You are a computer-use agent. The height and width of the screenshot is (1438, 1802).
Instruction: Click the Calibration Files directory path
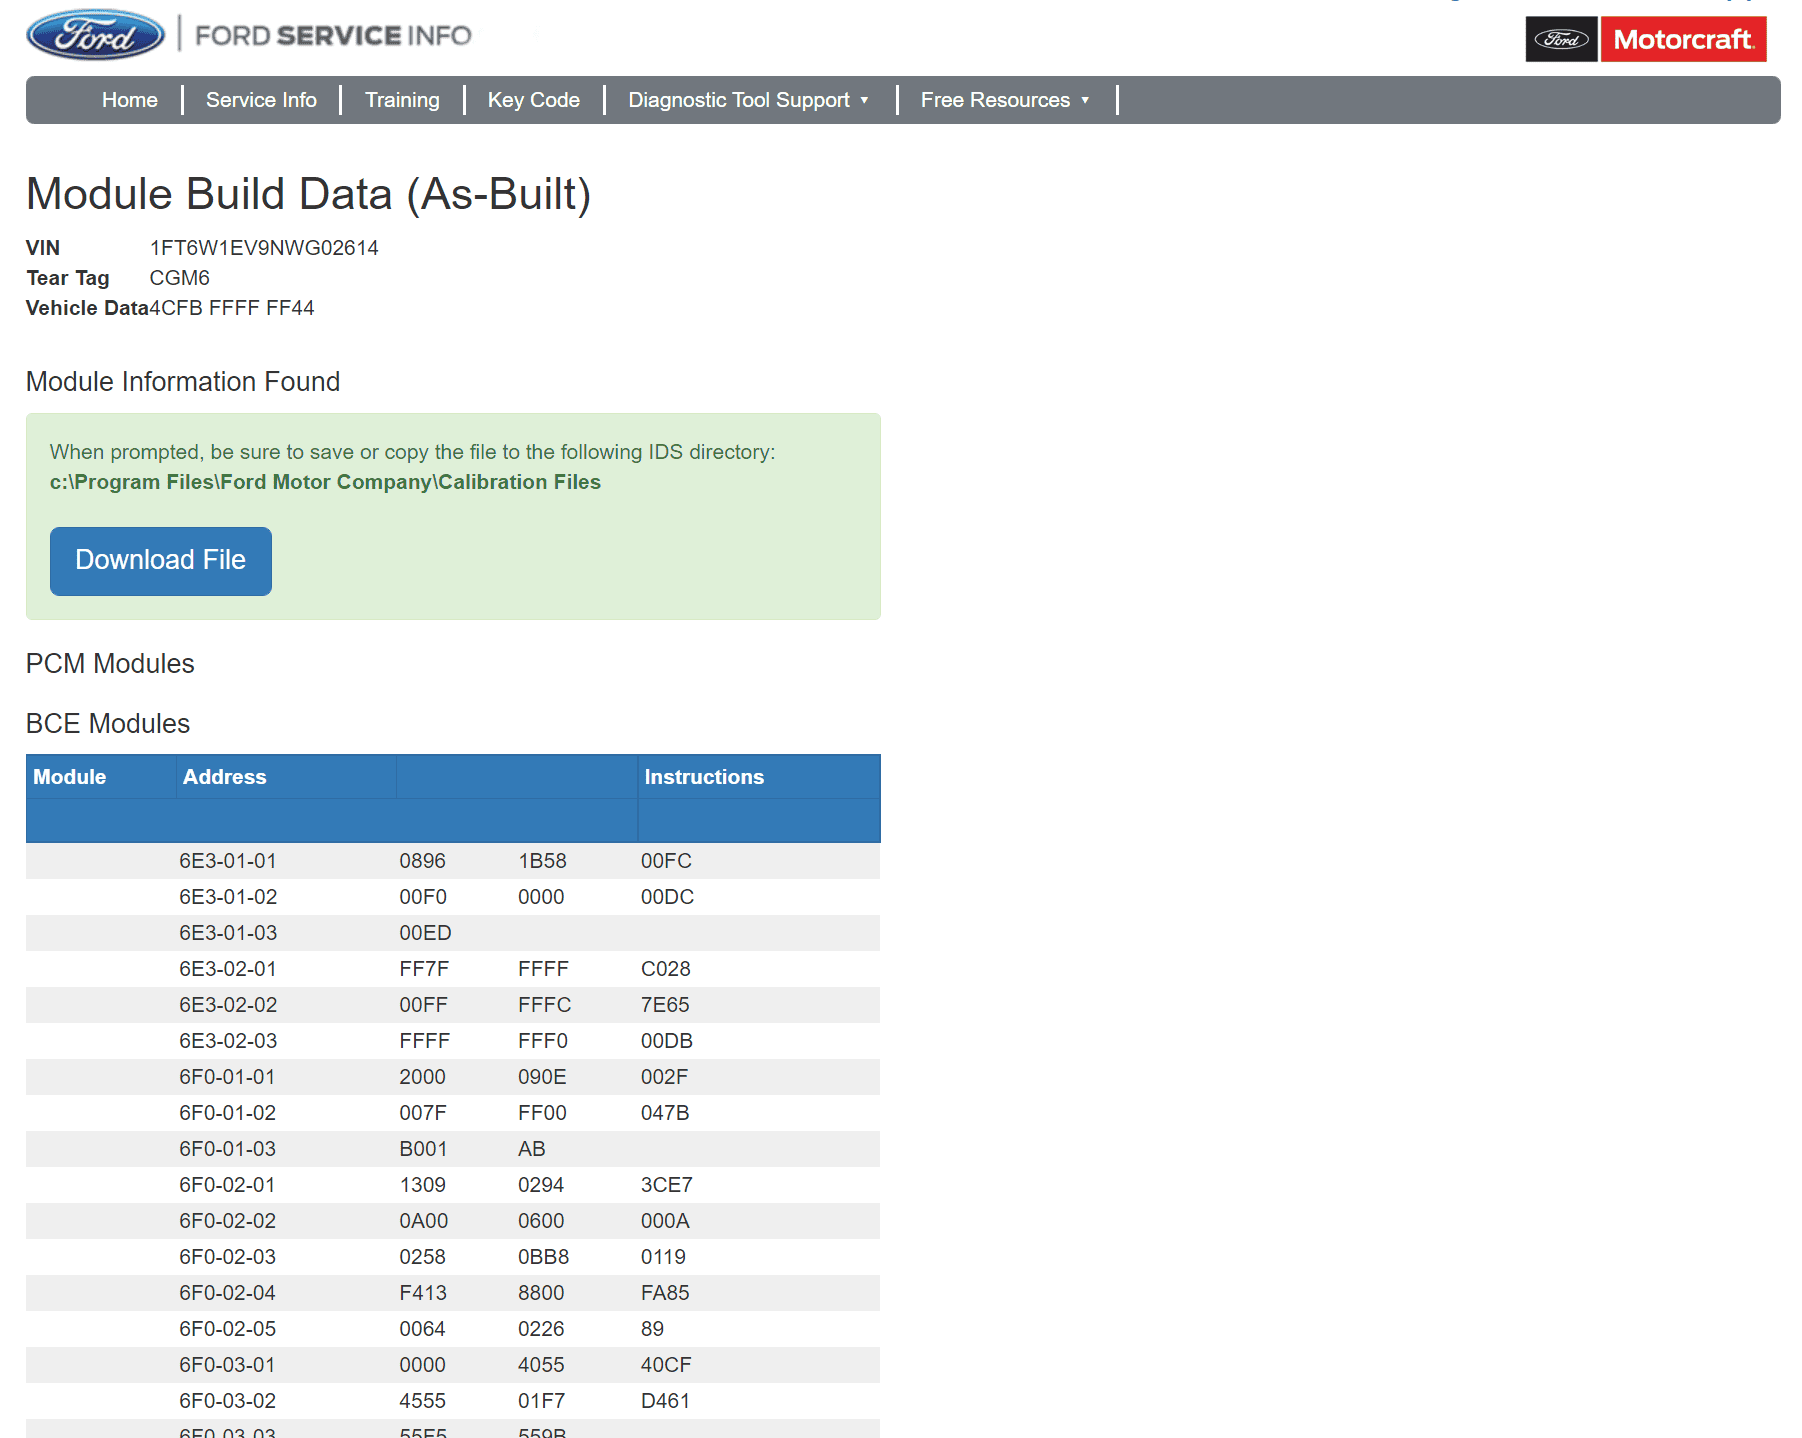325,482
